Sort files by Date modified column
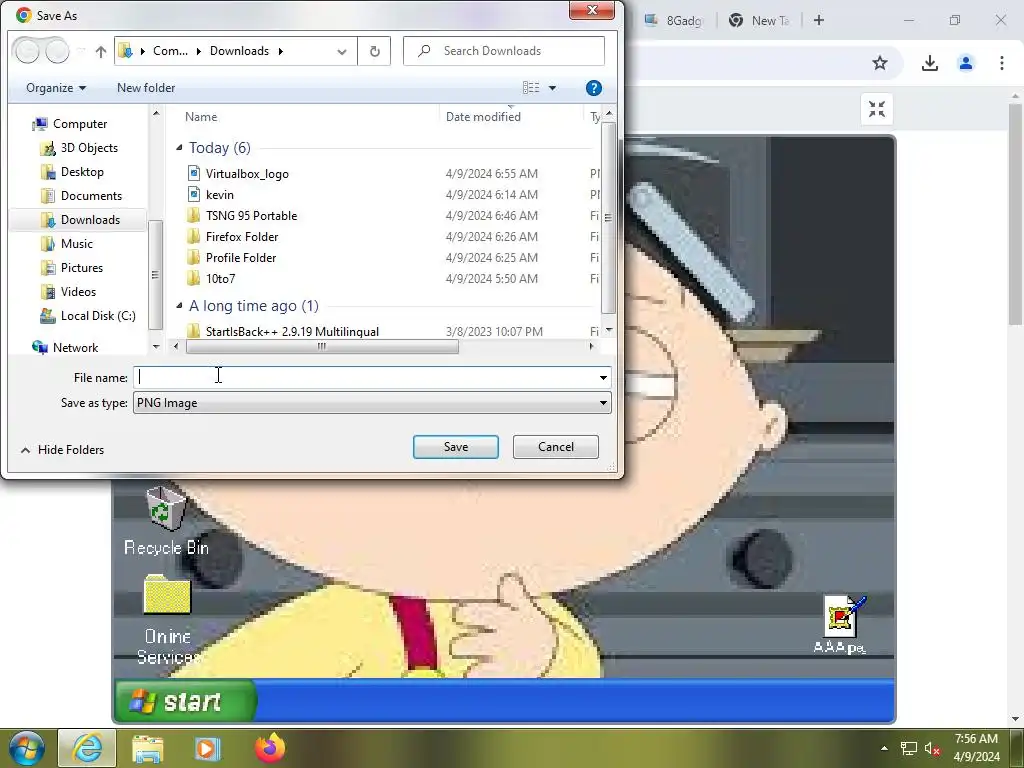 483,117
